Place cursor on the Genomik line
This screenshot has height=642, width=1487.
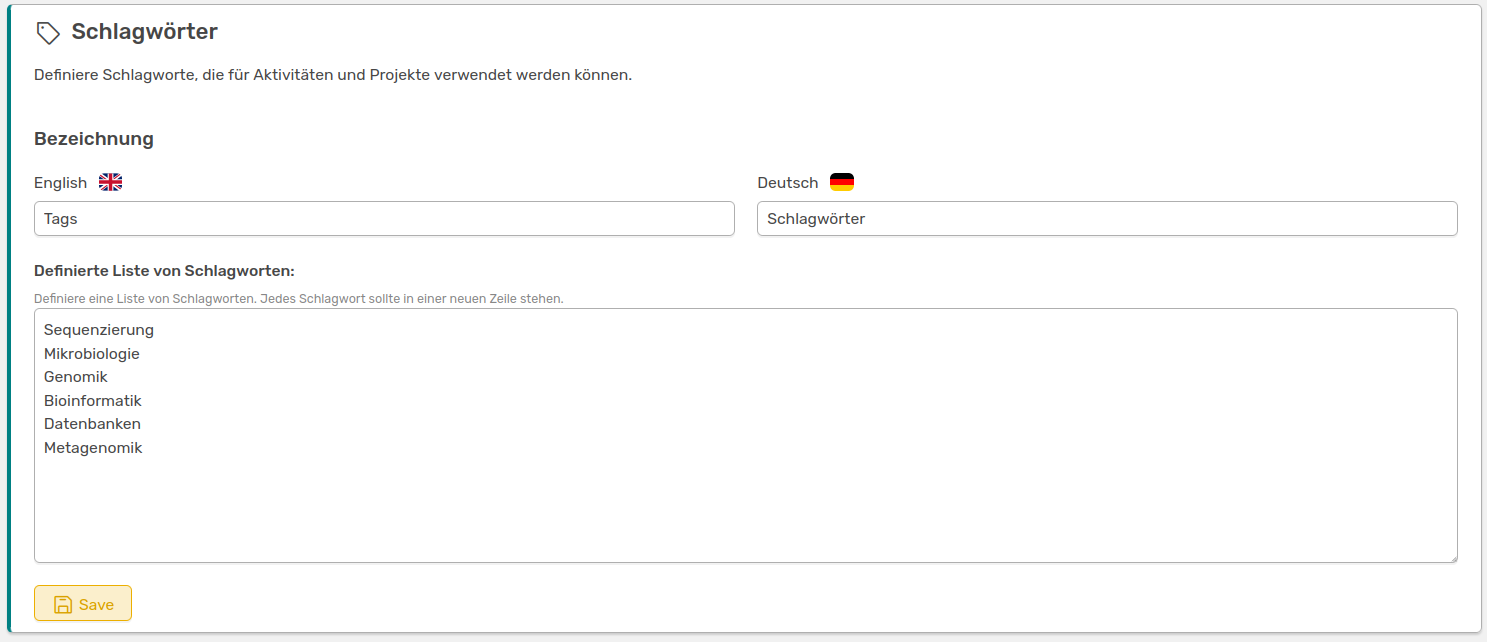(x=76, y=377)
